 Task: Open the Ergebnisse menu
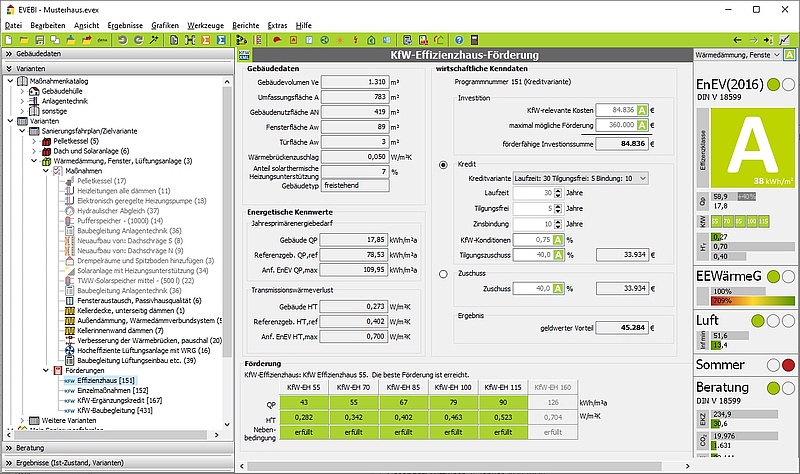pos(125,26)
